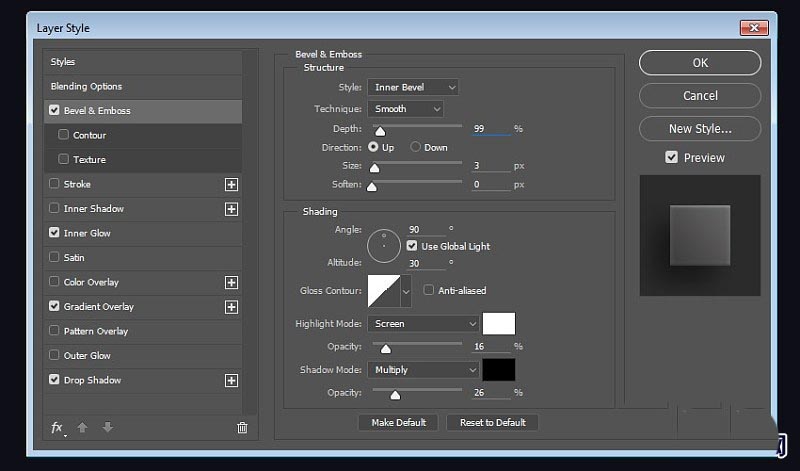800x471 pixels.
Task: Disable the Gradient Overlay checkbox
Action: [x=54, y=306]
